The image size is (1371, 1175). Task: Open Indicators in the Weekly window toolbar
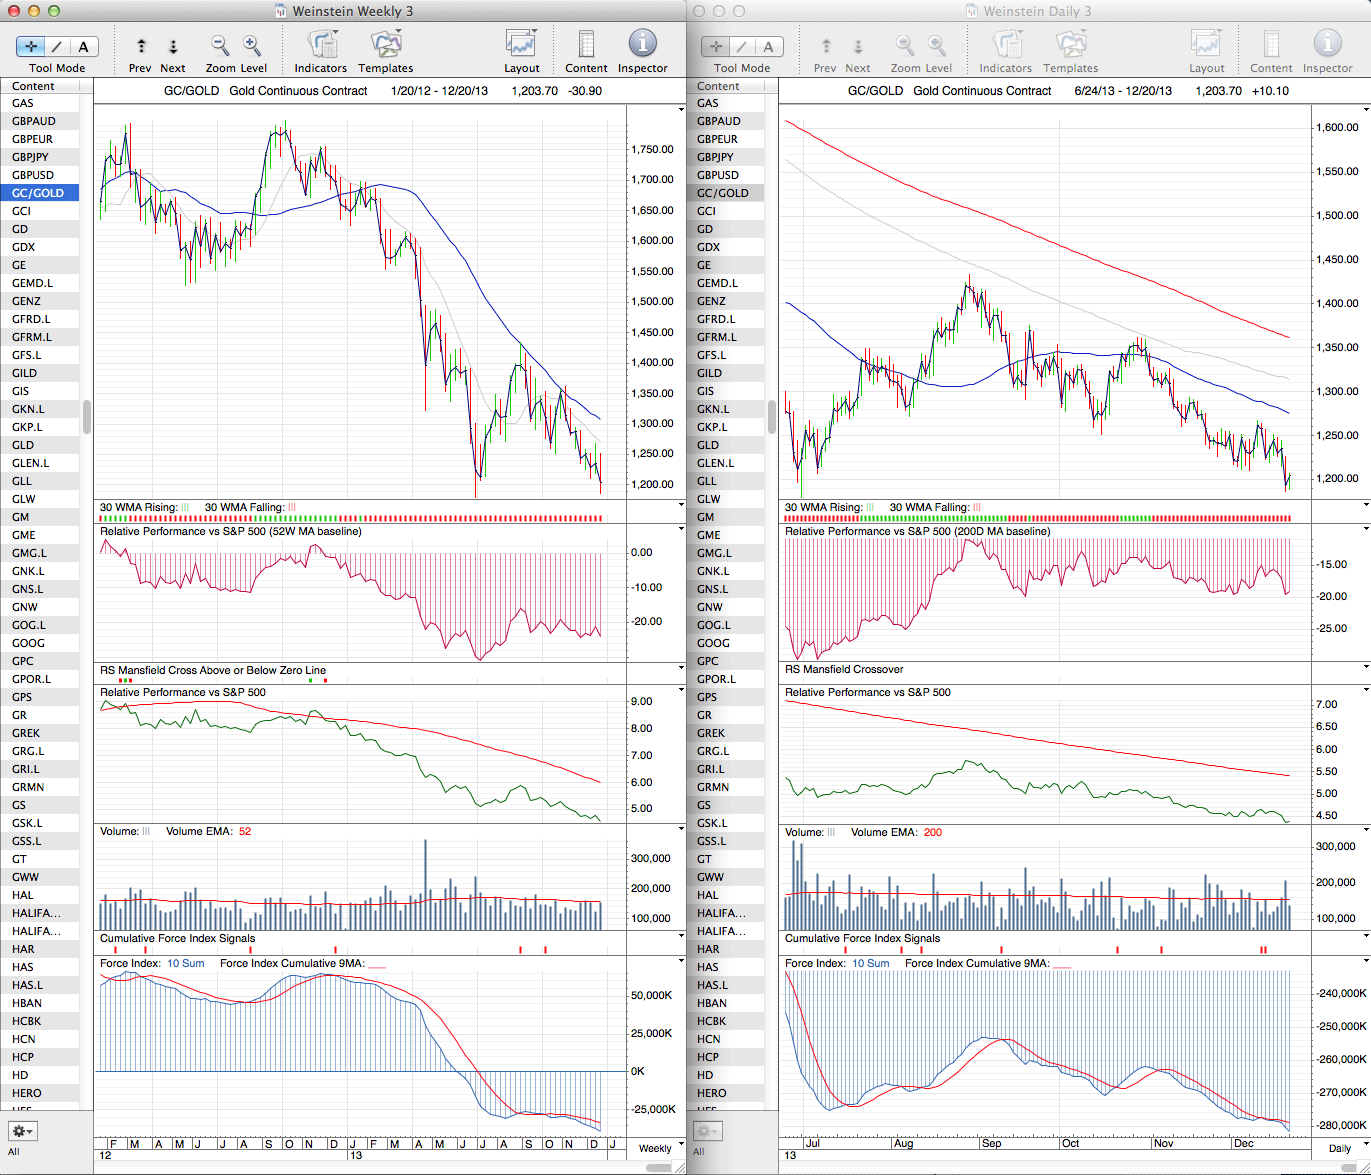[320, 46]
